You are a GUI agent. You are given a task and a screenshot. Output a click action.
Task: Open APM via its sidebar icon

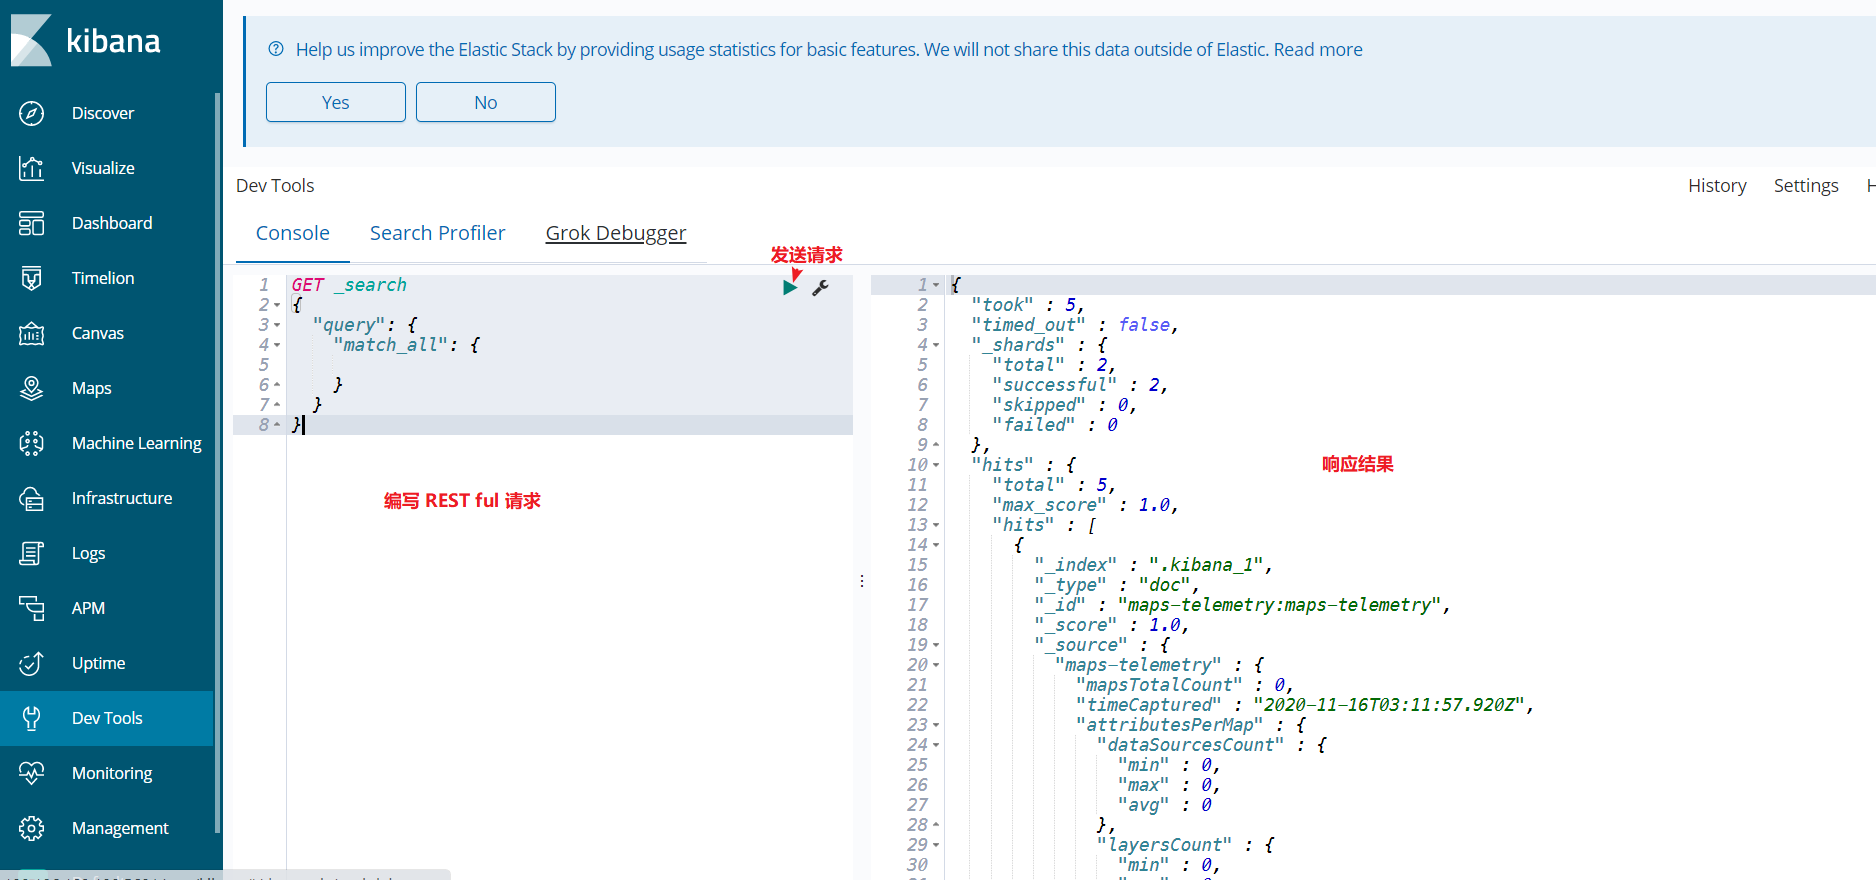tap(31, 608)
